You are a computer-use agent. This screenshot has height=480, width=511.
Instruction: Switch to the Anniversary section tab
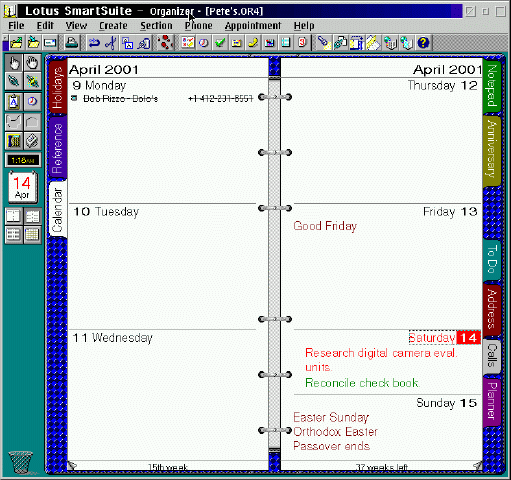(x=492, y=150)
